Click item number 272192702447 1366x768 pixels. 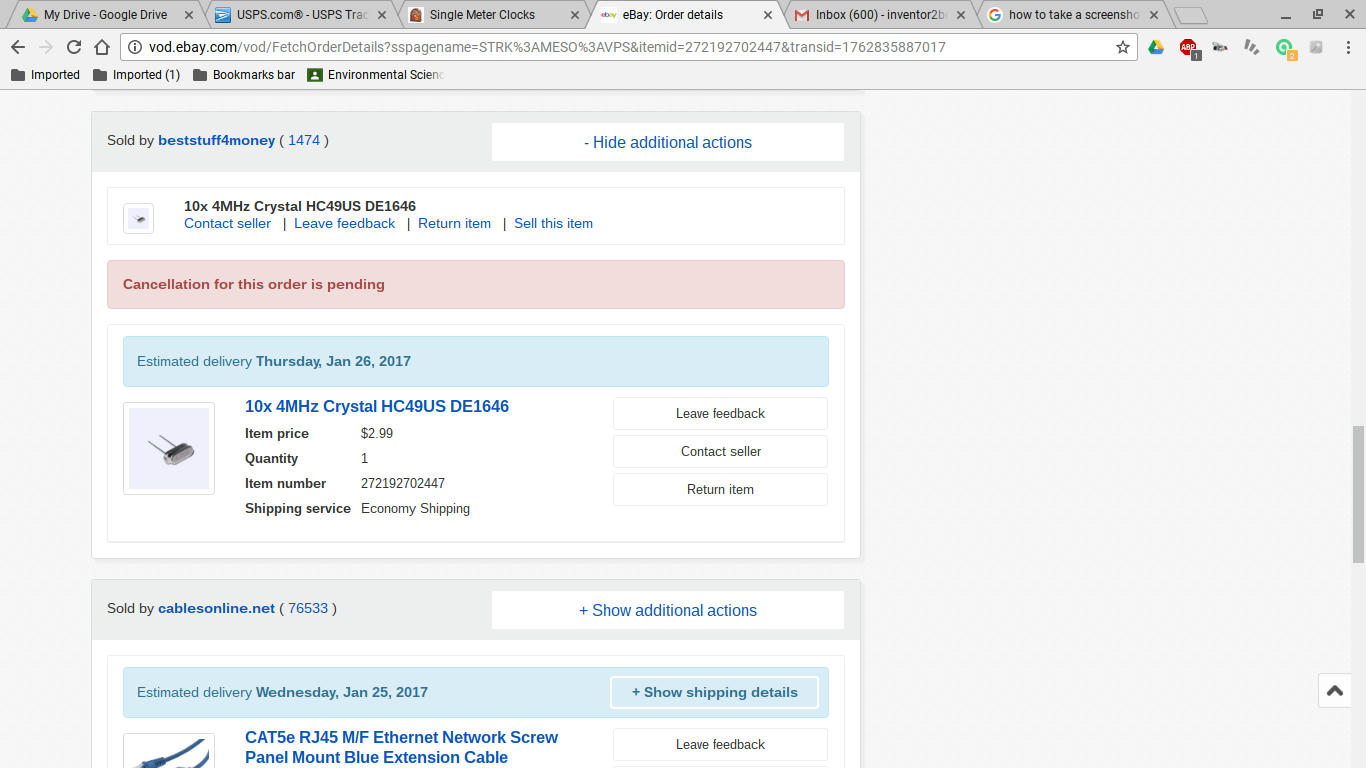pos(403,483)
